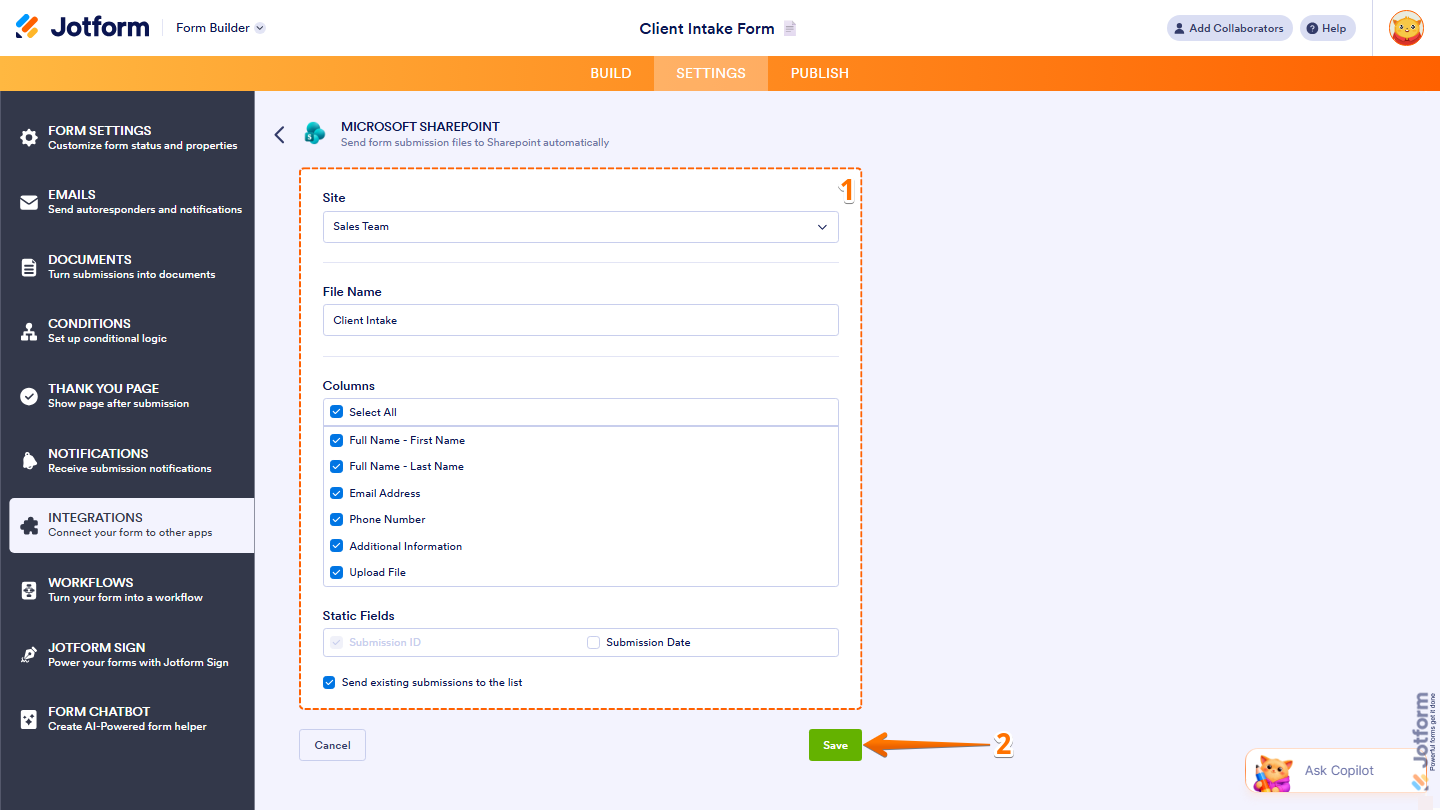Open Emails section in the sidebar
The width and height of the screenshot is (1440, 810).
pos(127,202)
